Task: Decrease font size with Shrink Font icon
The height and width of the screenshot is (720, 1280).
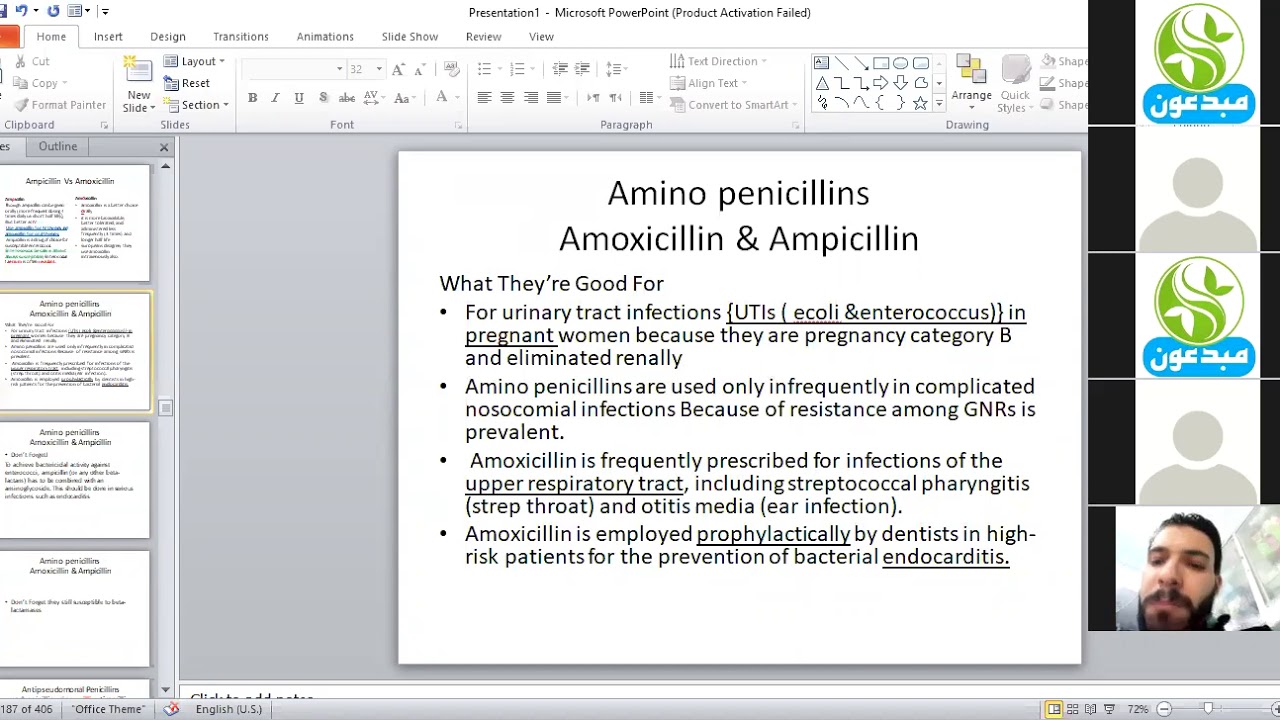Action: click(420, 69)
